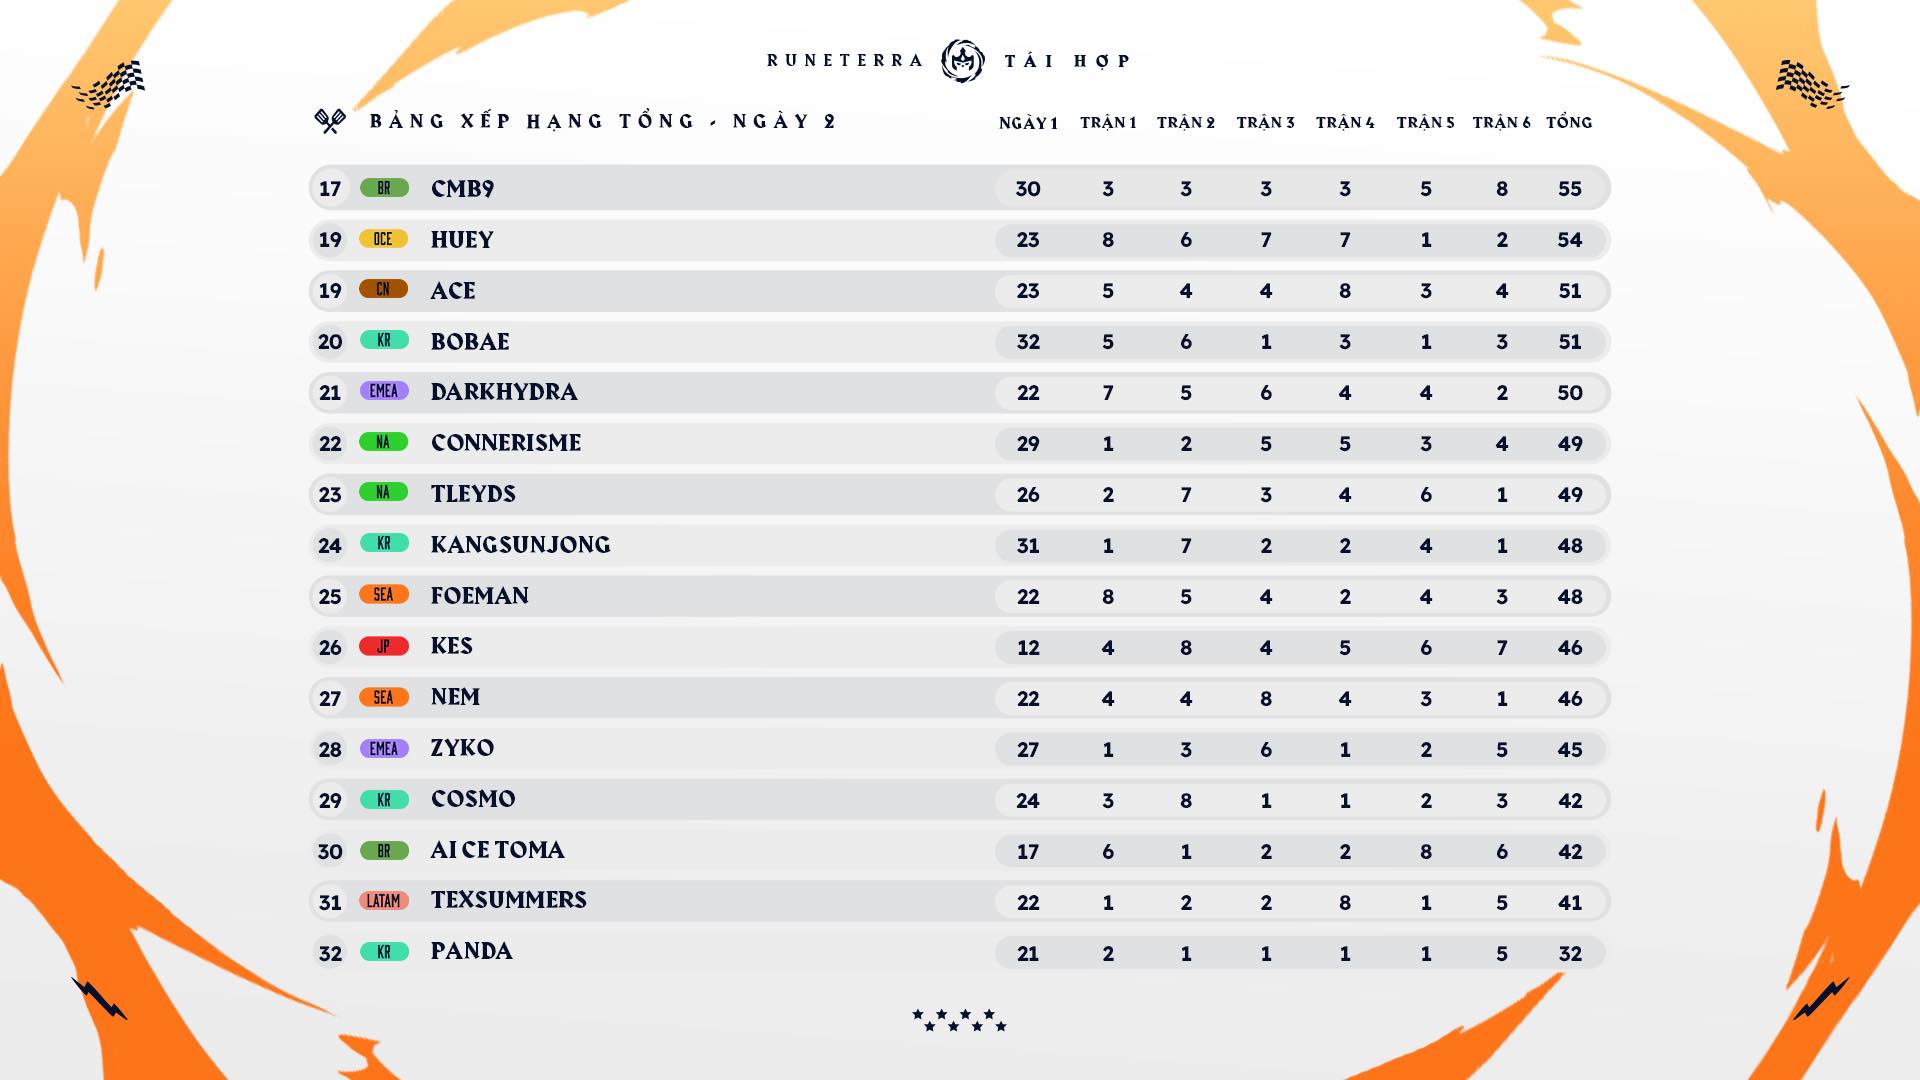Select the TRẬN 3 column header
The image size is (1920, 1080).
click(x=1265, y=122)
